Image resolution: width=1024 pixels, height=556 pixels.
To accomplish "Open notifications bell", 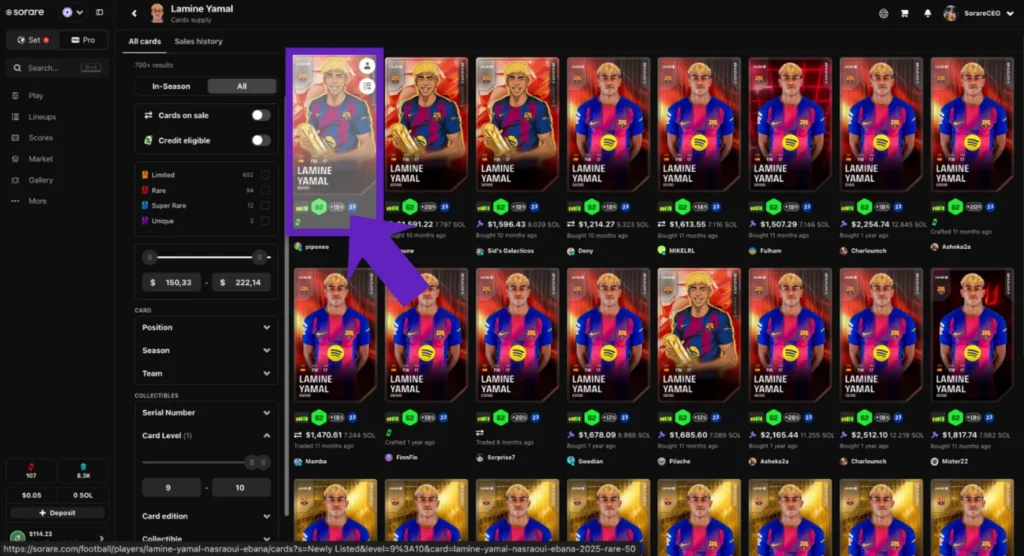I will pyautogui.click(x=927, y=13).
